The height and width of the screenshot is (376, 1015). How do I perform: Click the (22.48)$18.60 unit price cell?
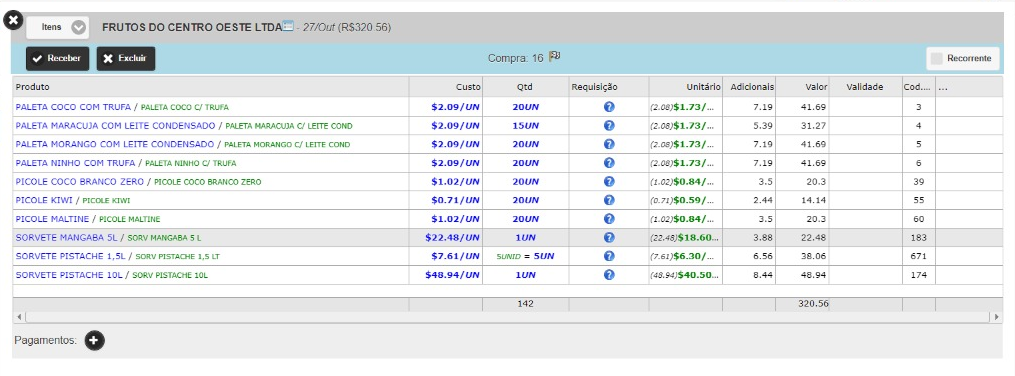point(686,238)
